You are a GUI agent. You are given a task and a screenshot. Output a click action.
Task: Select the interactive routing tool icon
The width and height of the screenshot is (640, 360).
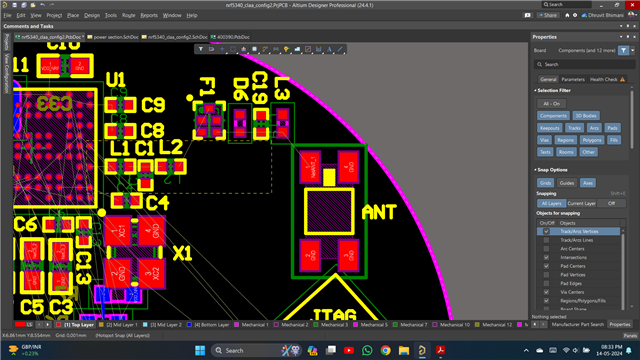click(265, 49)
